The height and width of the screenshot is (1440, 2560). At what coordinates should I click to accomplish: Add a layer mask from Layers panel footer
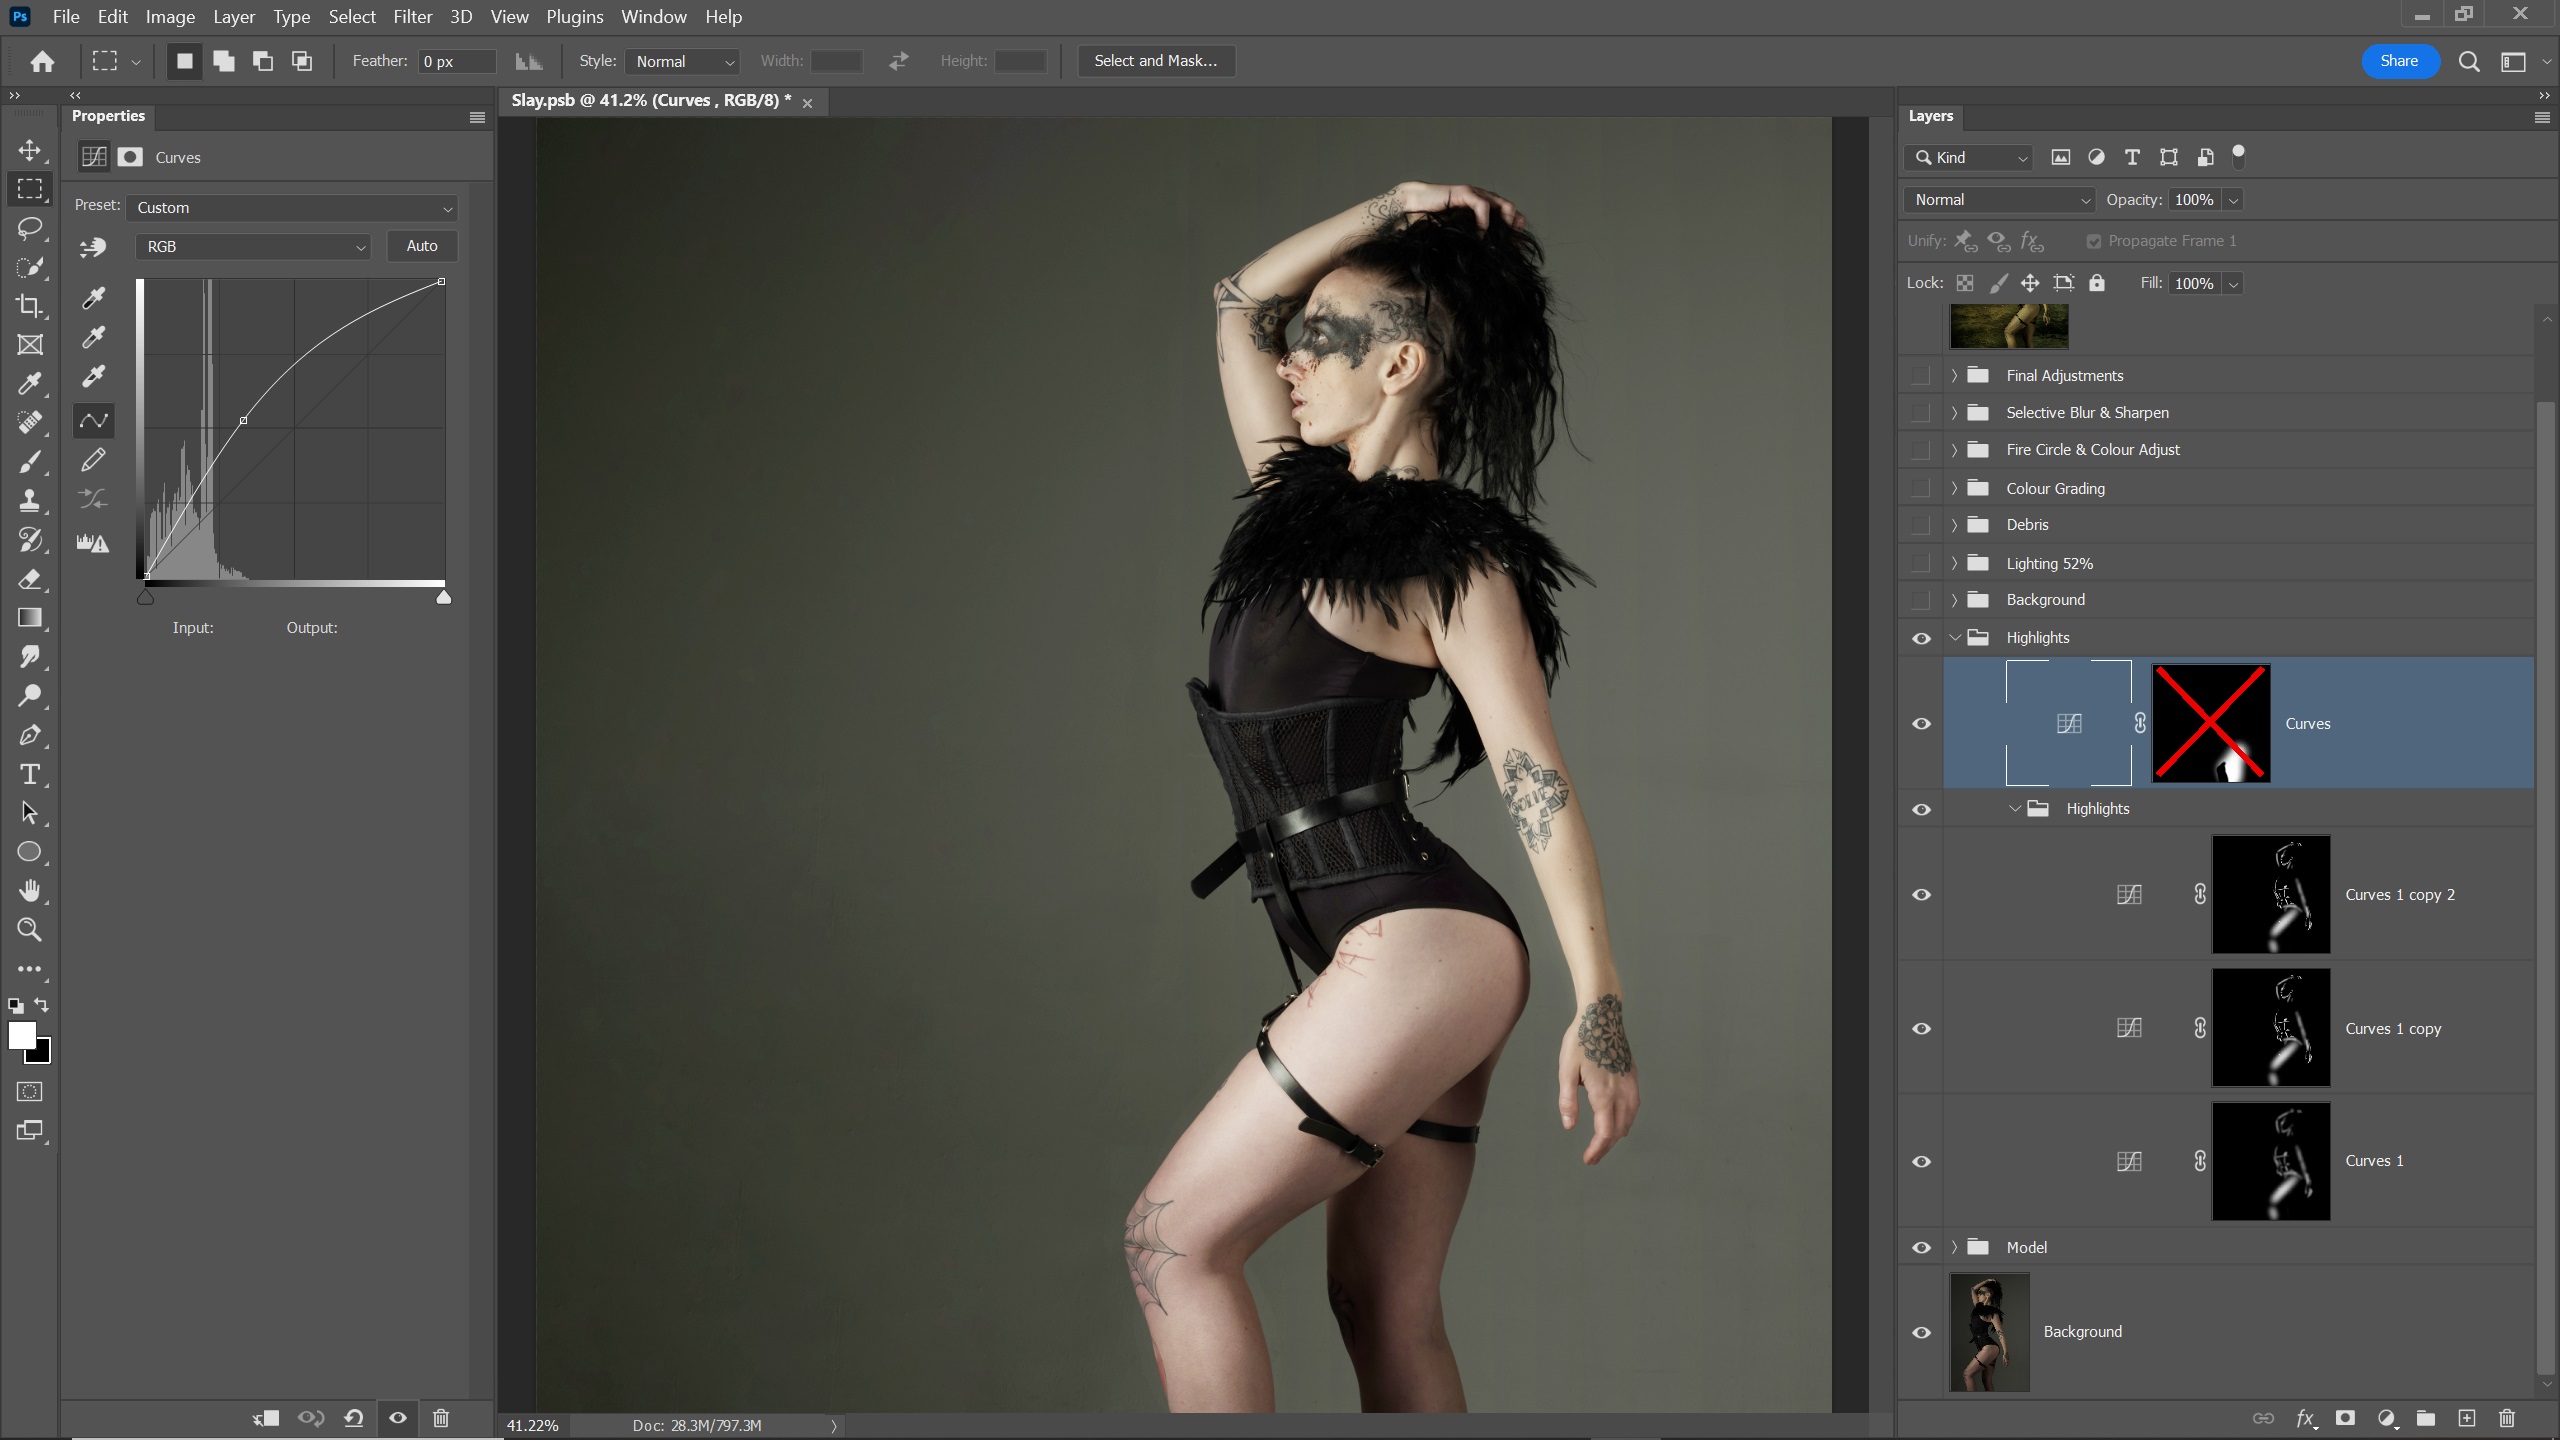(x=2345, y=1418)
